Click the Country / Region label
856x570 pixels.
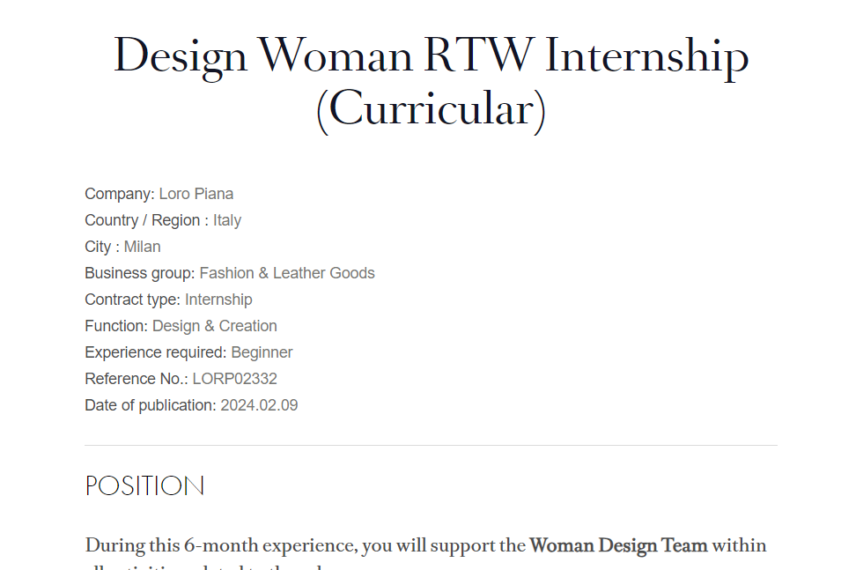146,220
